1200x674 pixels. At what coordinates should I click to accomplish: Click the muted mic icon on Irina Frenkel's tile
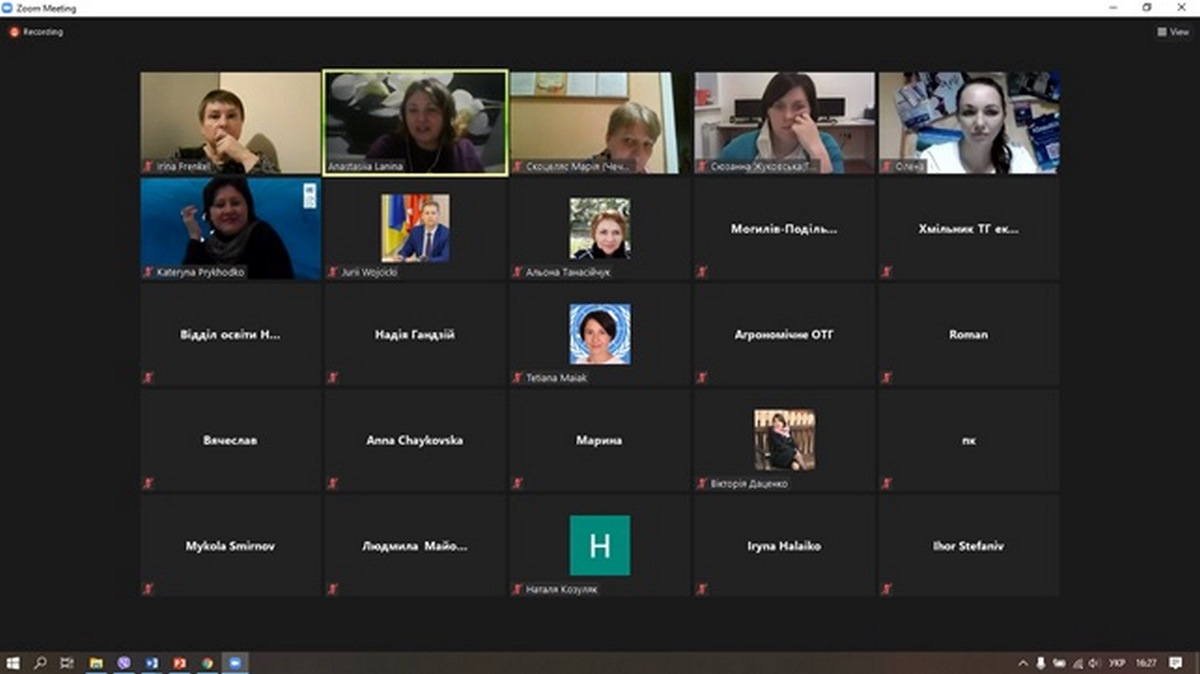pos(148,167)
